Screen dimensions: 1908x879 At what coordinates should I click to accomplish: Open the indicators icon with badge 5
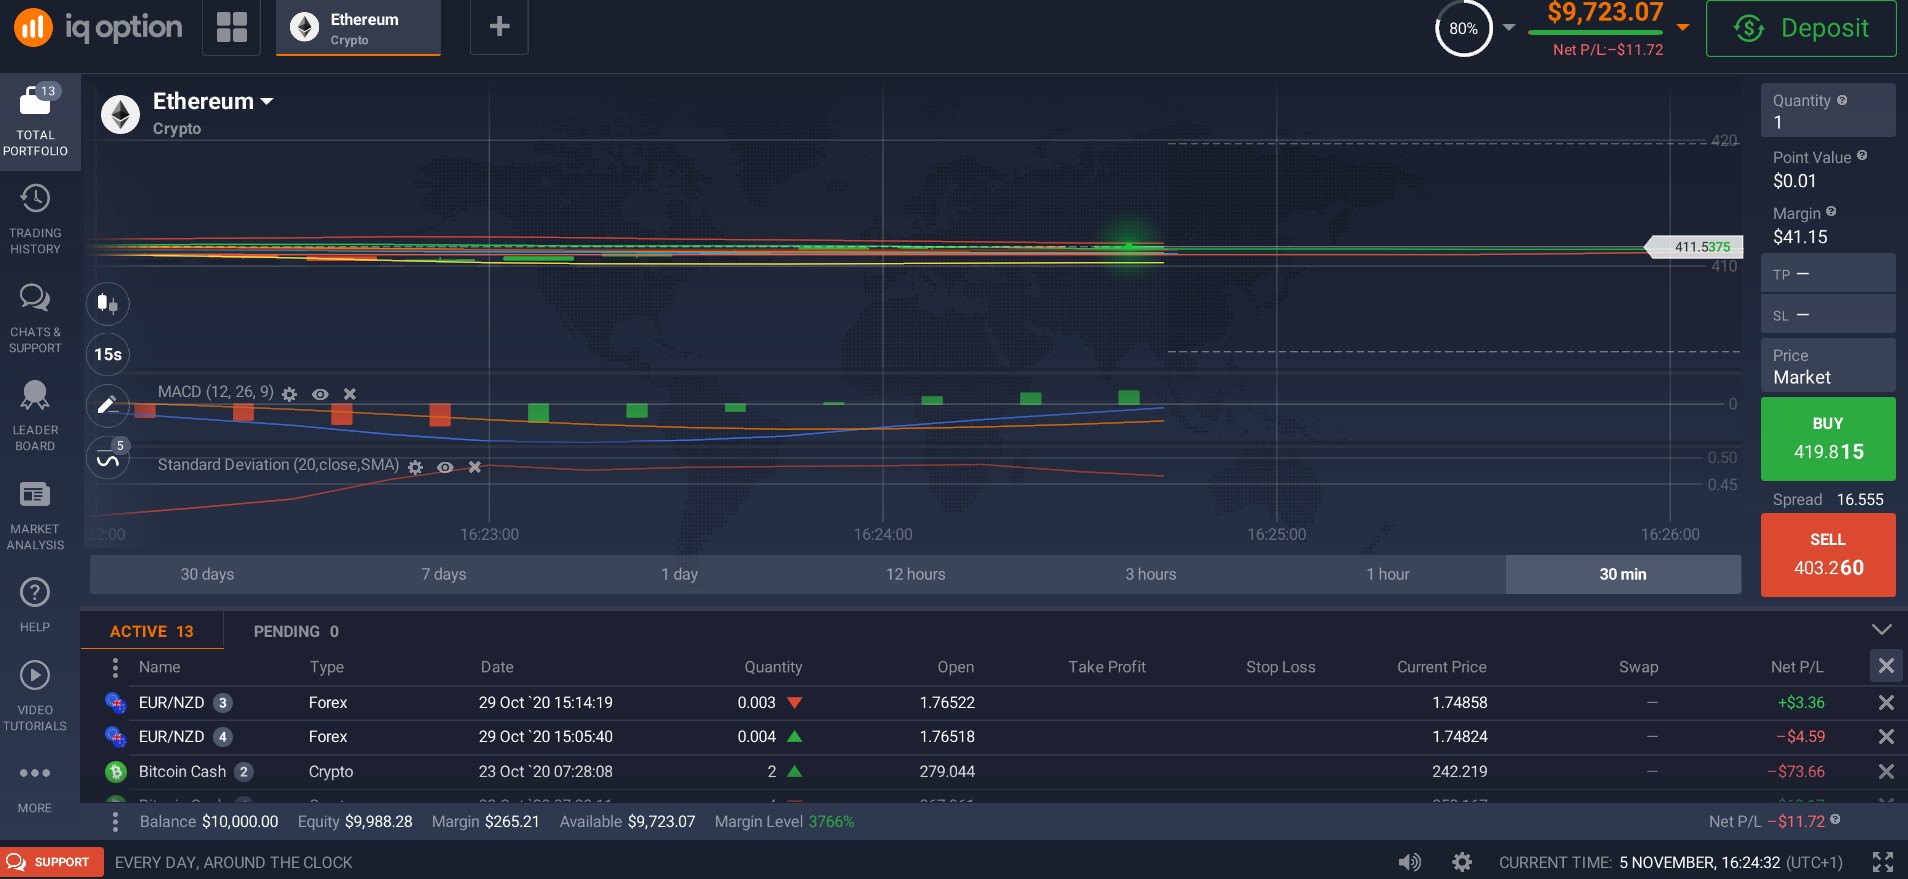[108, 458]
